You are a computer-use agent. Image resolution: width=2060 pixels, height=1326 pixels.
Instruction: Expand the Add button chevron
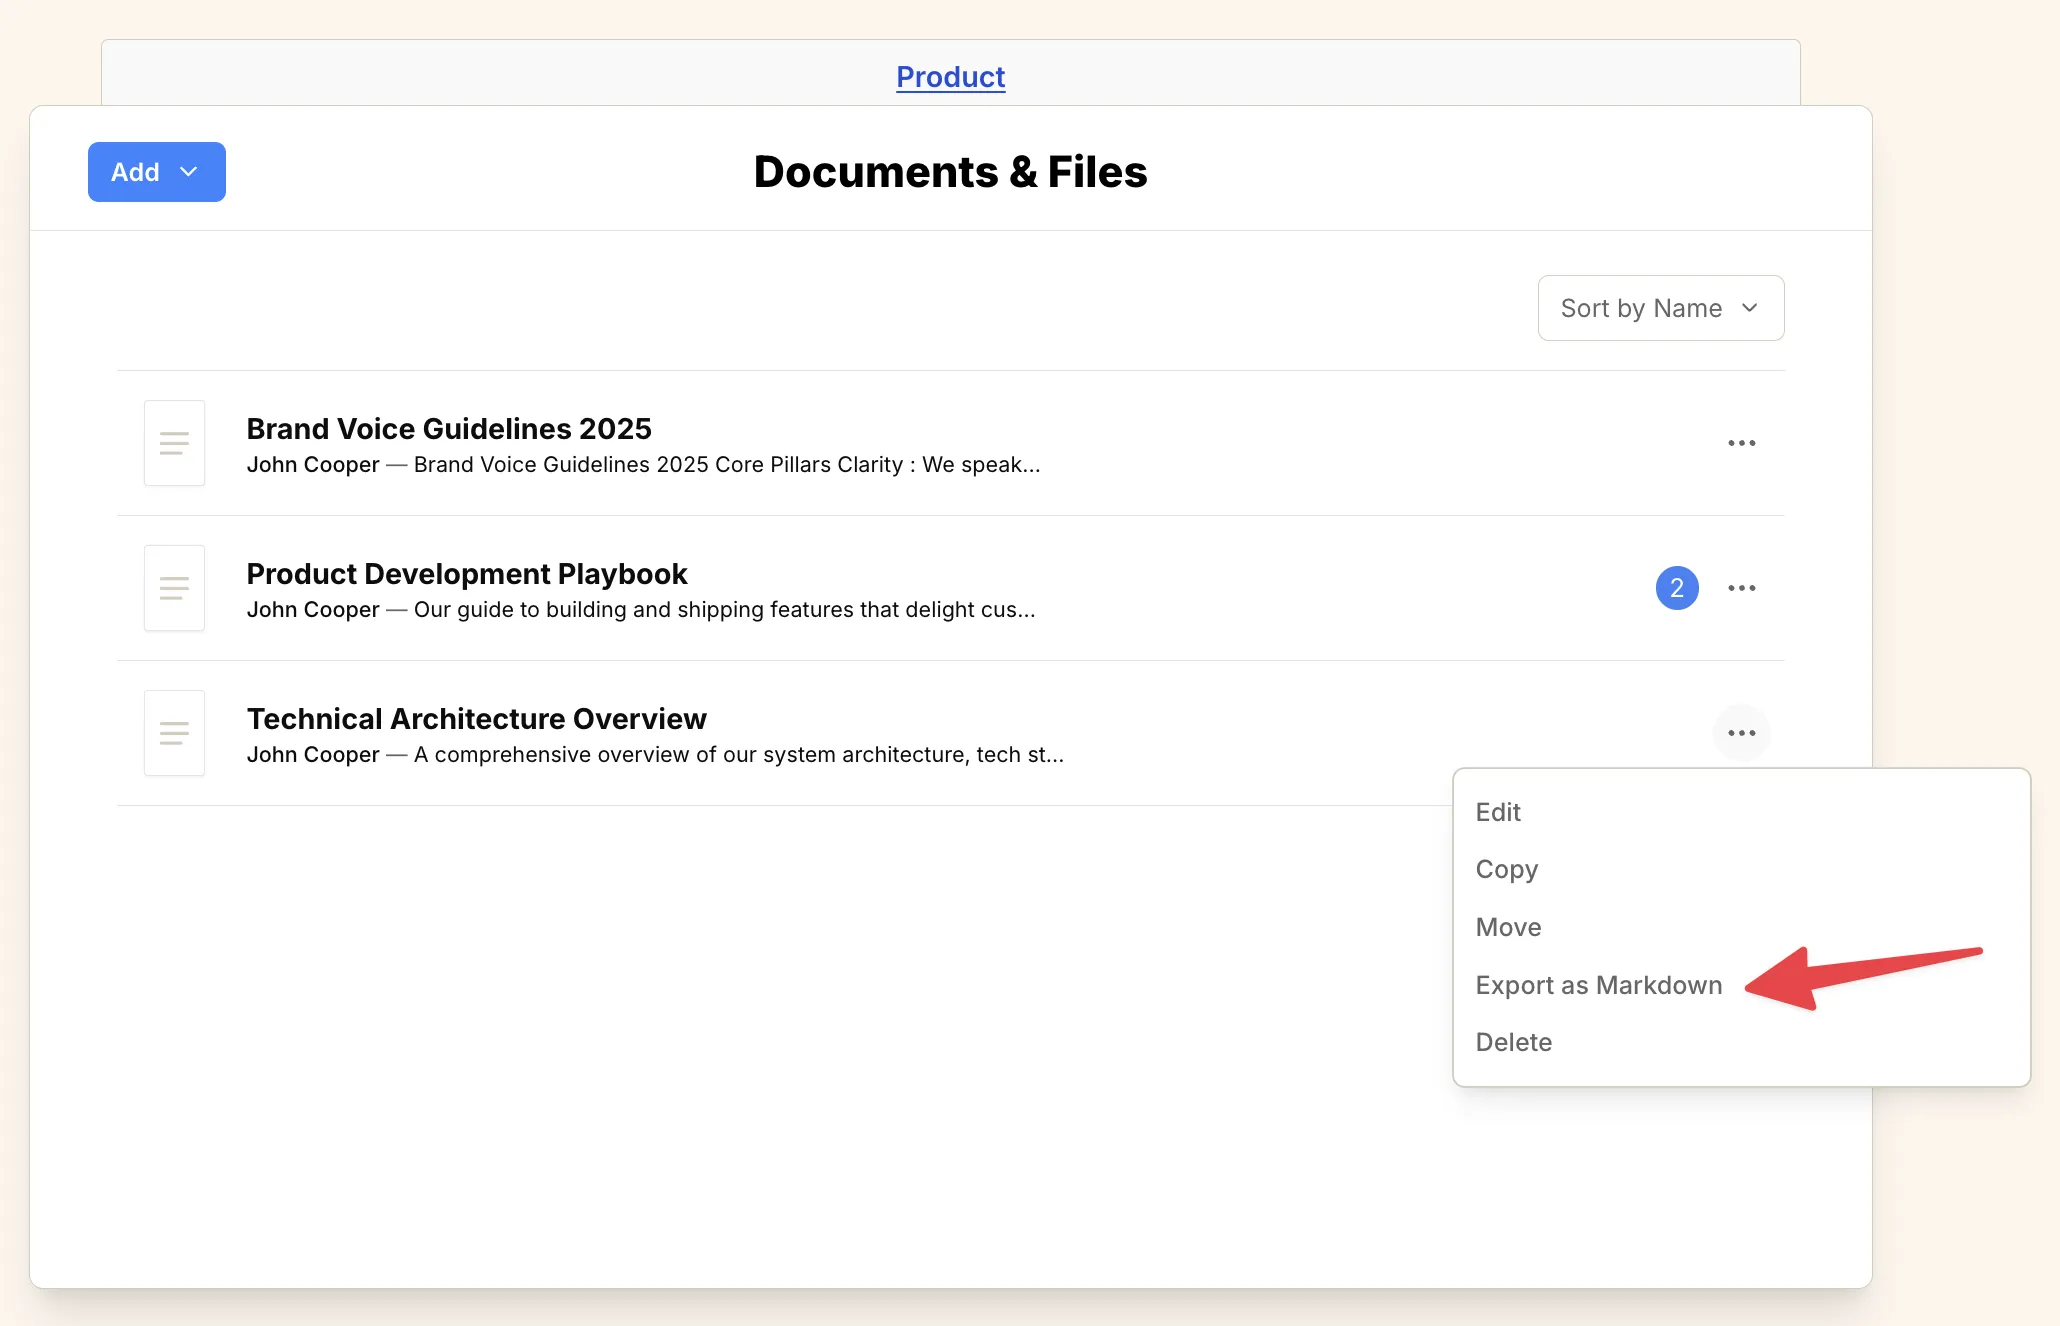point(188,172)
